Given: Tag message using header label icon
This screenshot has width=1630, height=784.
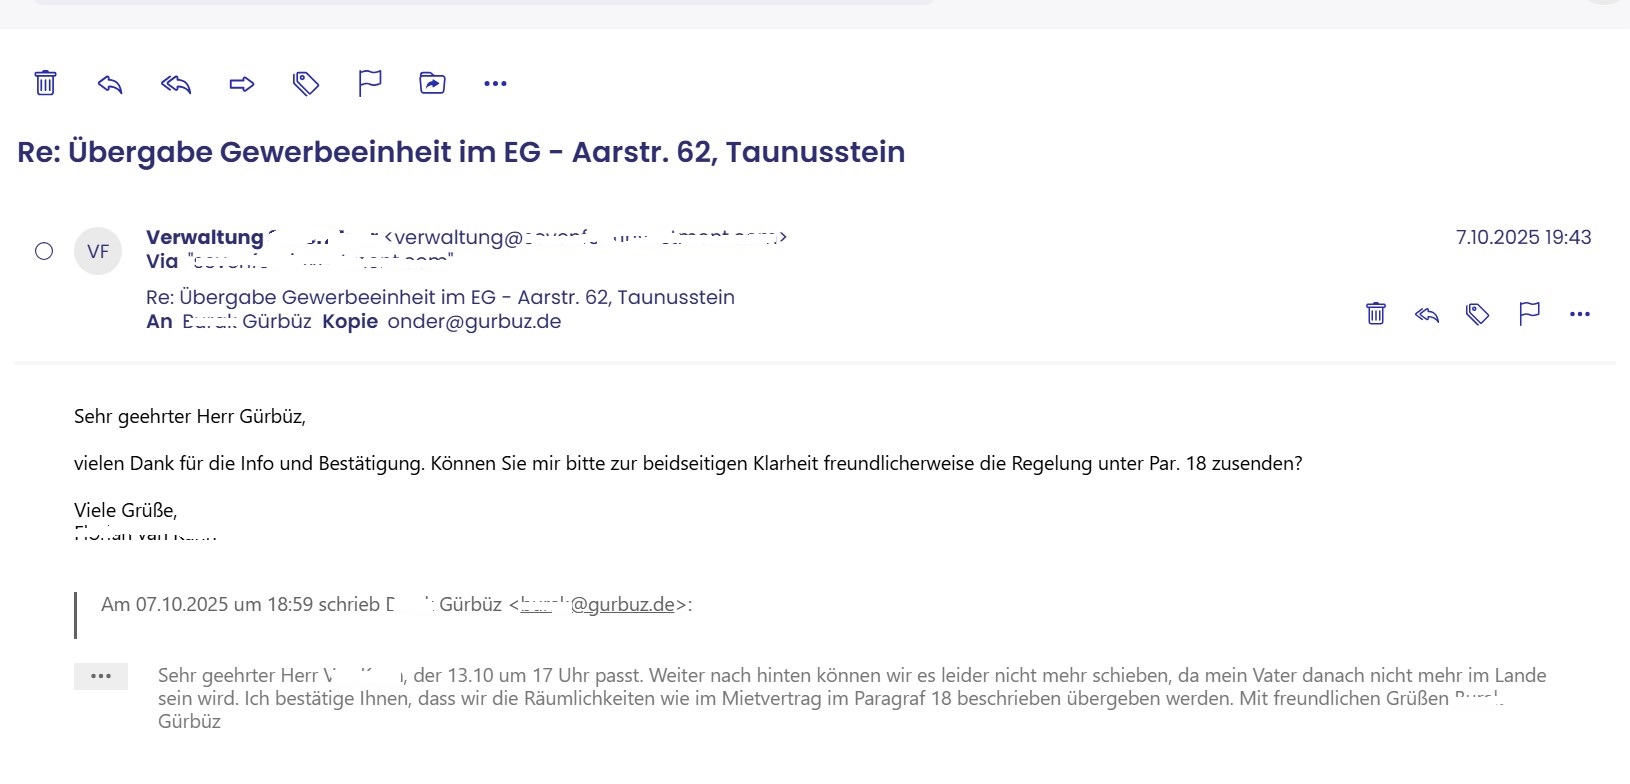Looking at the screenshot, I should point(1477,315).
